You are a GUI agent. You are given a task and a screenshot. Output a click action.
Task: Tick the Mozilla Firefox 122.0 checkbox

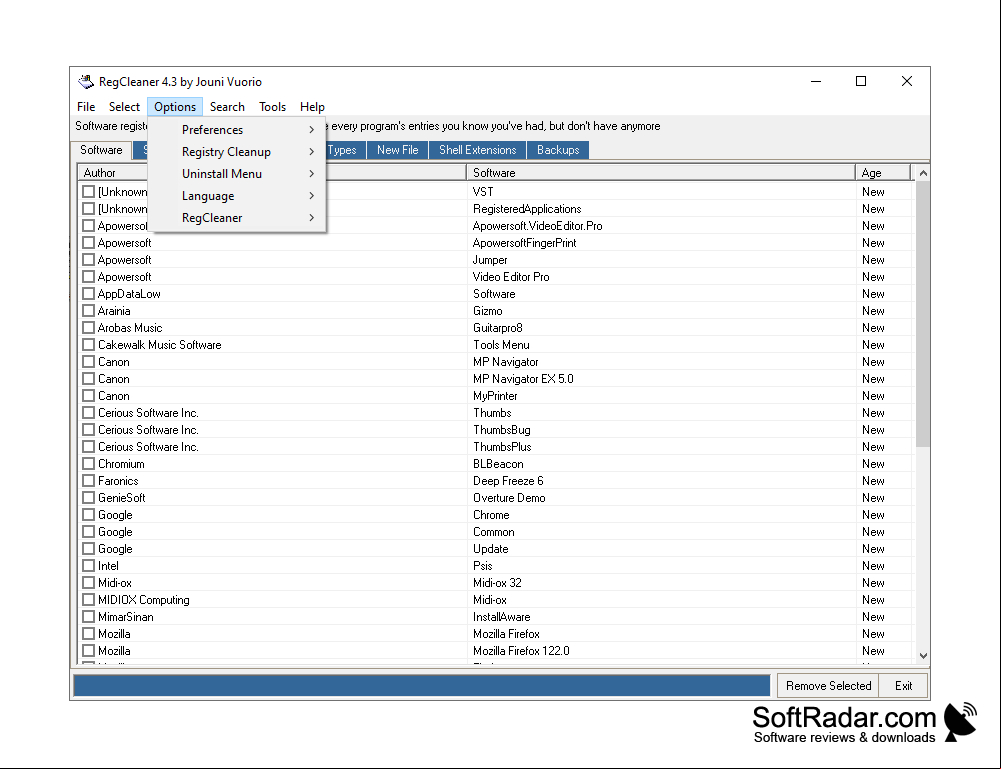[x=89, y=652]
